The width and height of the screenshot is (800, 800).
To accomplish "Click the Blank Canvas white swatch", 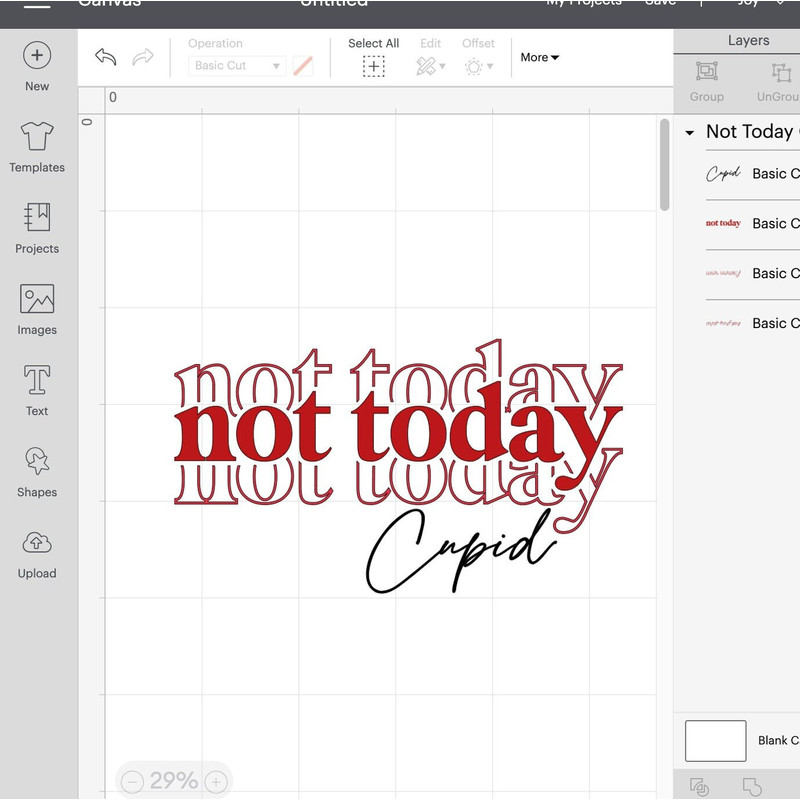I will (x=715, y=741).
